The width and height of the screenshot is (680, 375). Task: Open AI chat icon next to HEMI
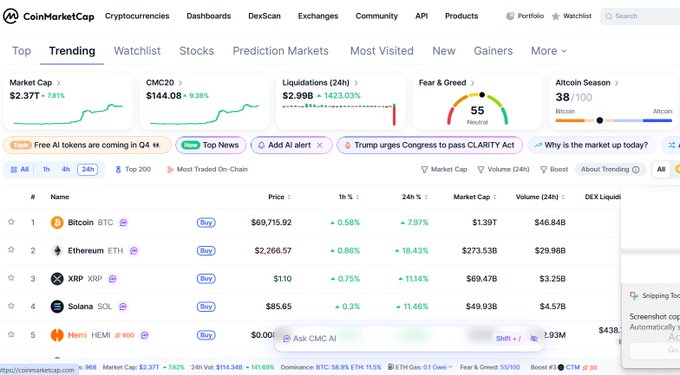[x=145, y=335]
